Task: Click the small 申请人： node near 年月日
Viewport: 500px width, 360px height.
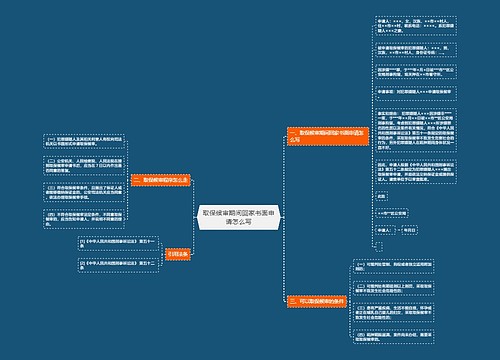Action: [x=385, y=230]
